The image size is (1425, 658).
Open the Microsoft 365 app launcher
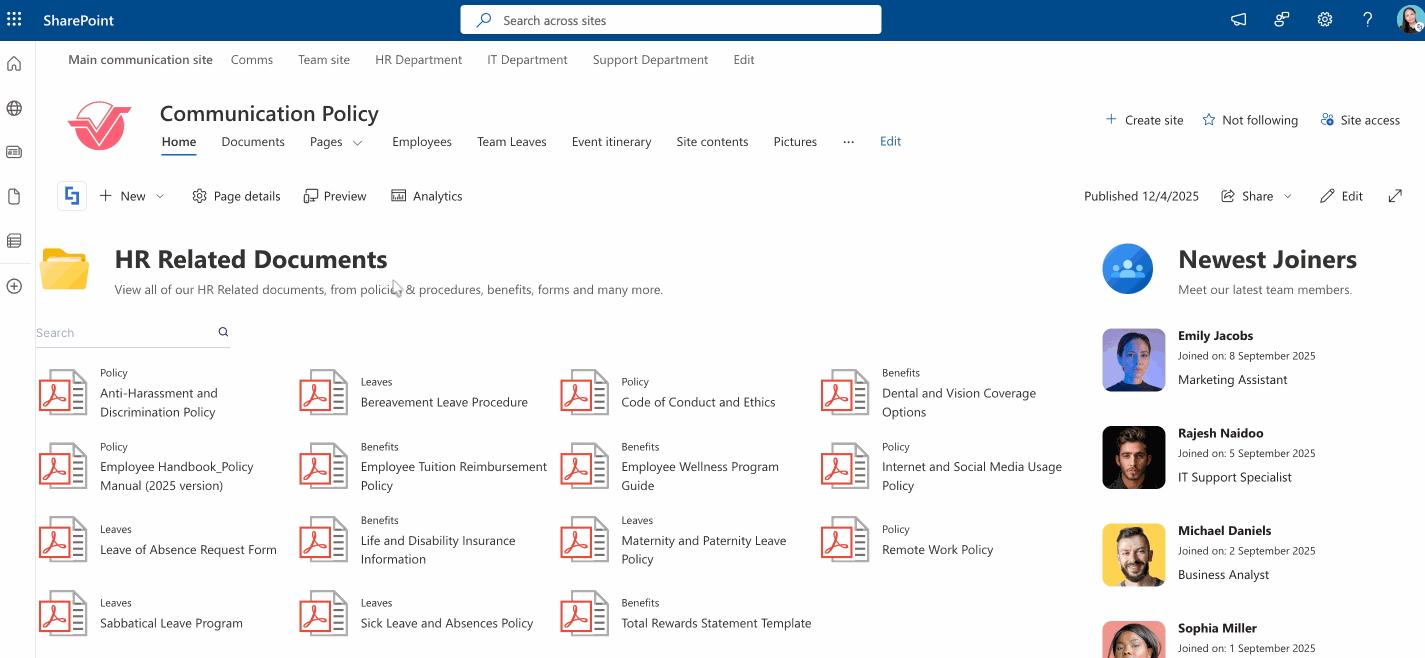click(13, 19)
